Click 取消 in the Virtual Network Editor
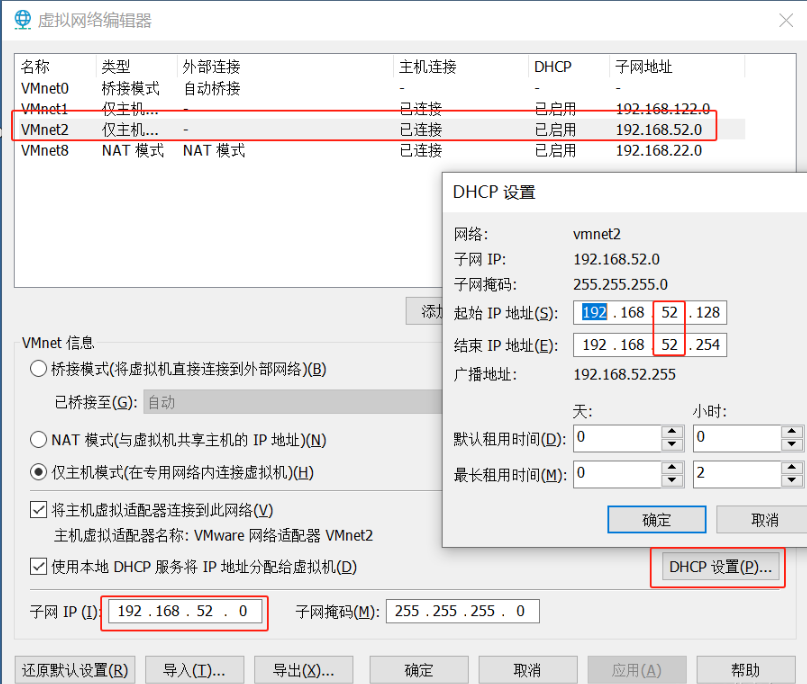 click(x=528, y=670)
